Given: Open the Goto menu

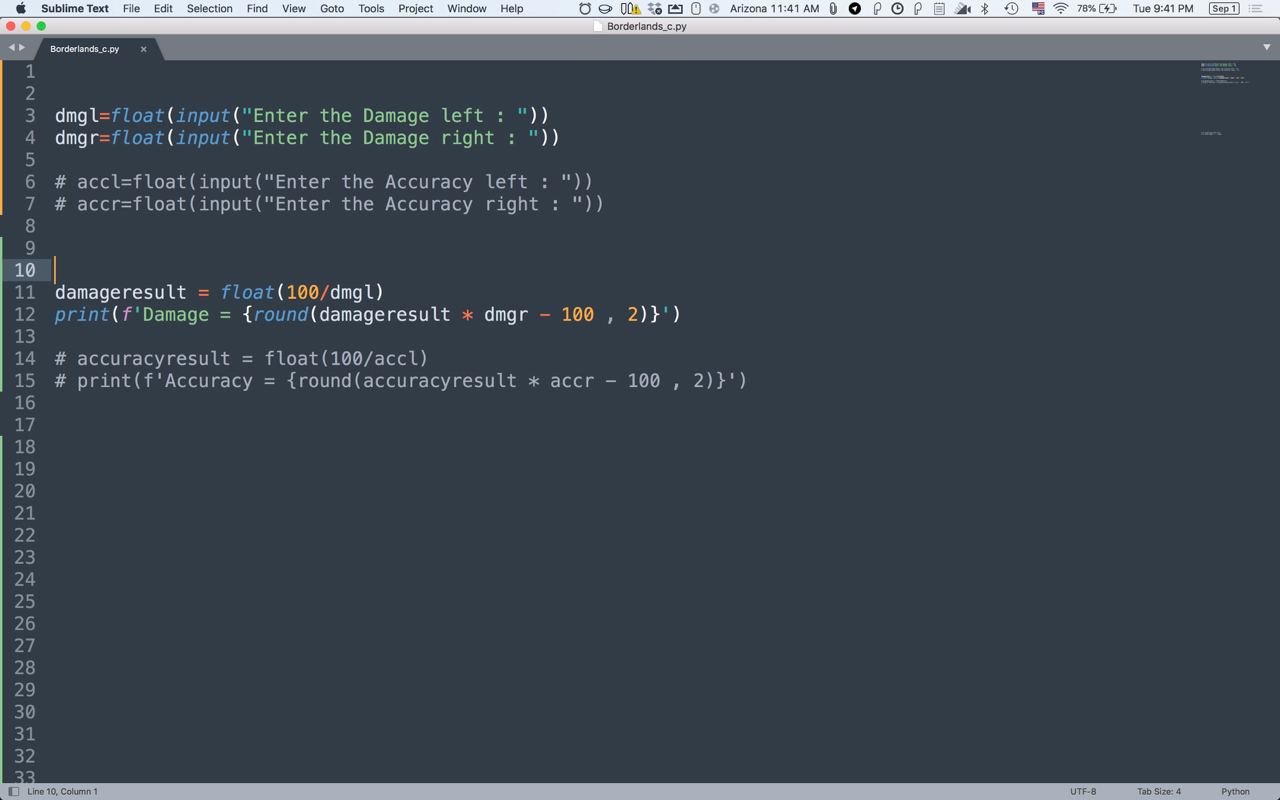Looking at the screenshot, I should 332,8.
